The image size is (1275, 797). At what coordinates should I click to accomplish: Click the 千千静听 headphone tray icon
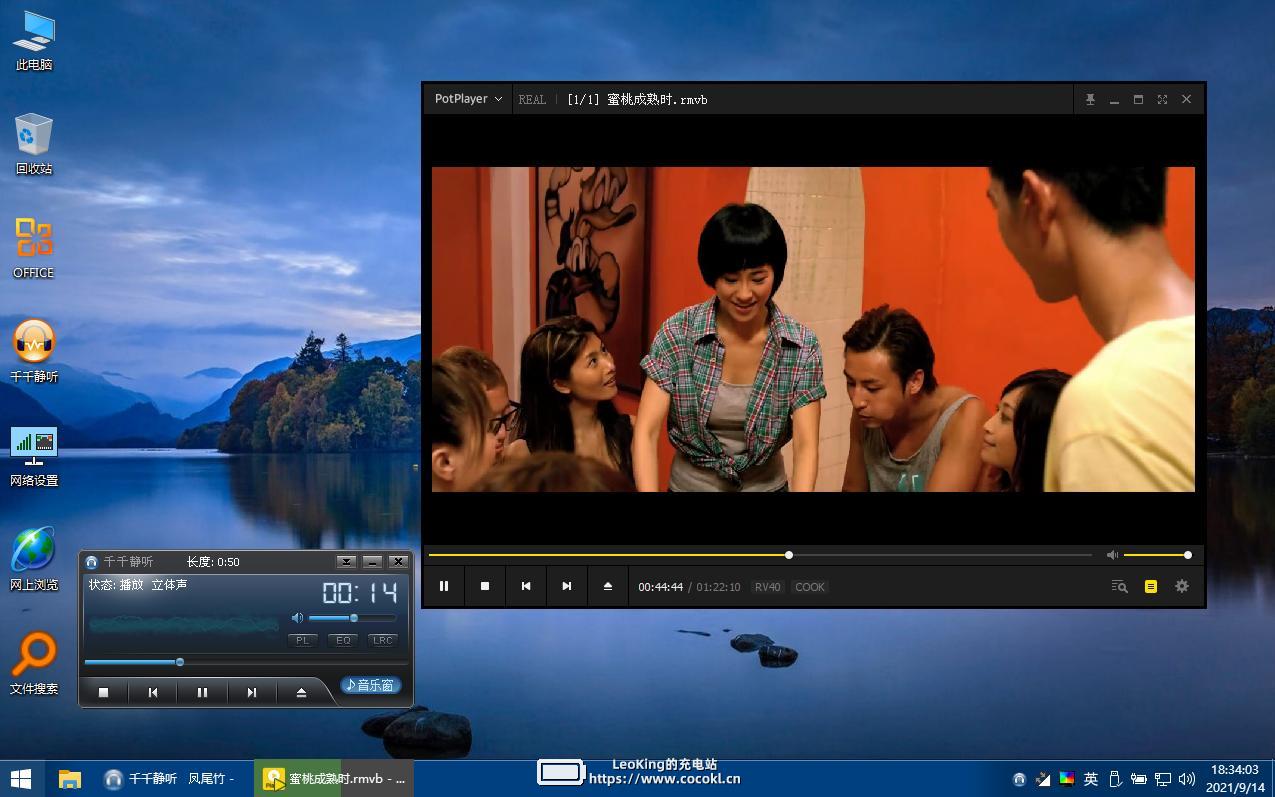(x=1019, y=779)
